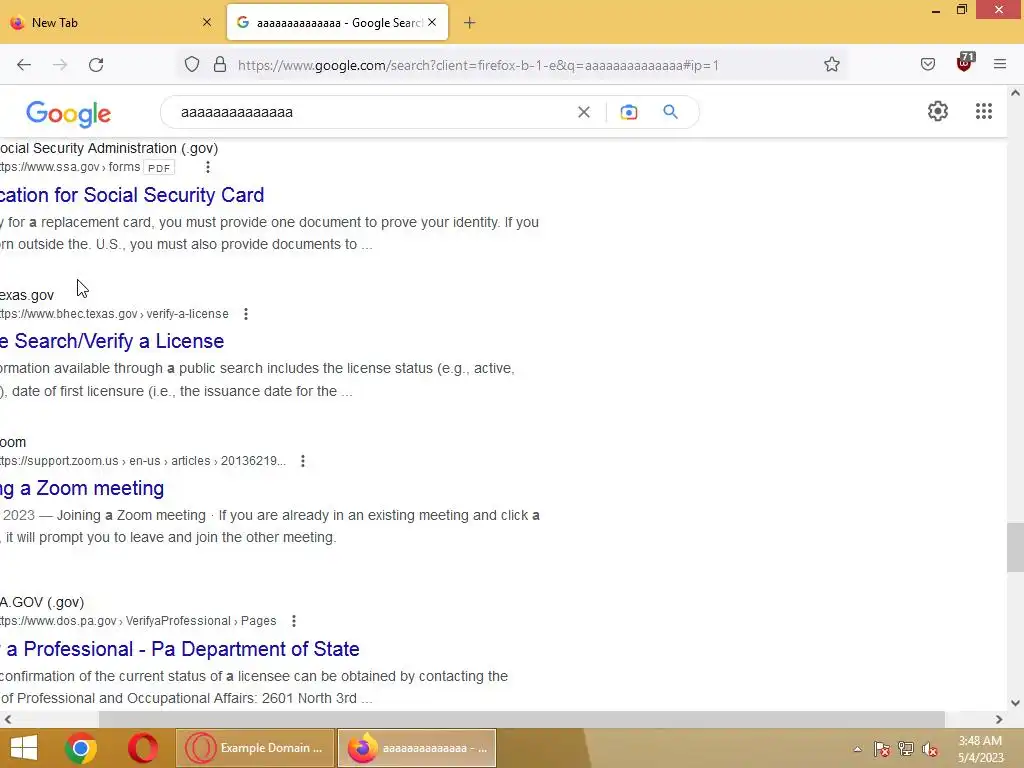The width and height of the screenshot is (1024, 768).
Task: Click the site padlock security icon
Action: point(220,65)
